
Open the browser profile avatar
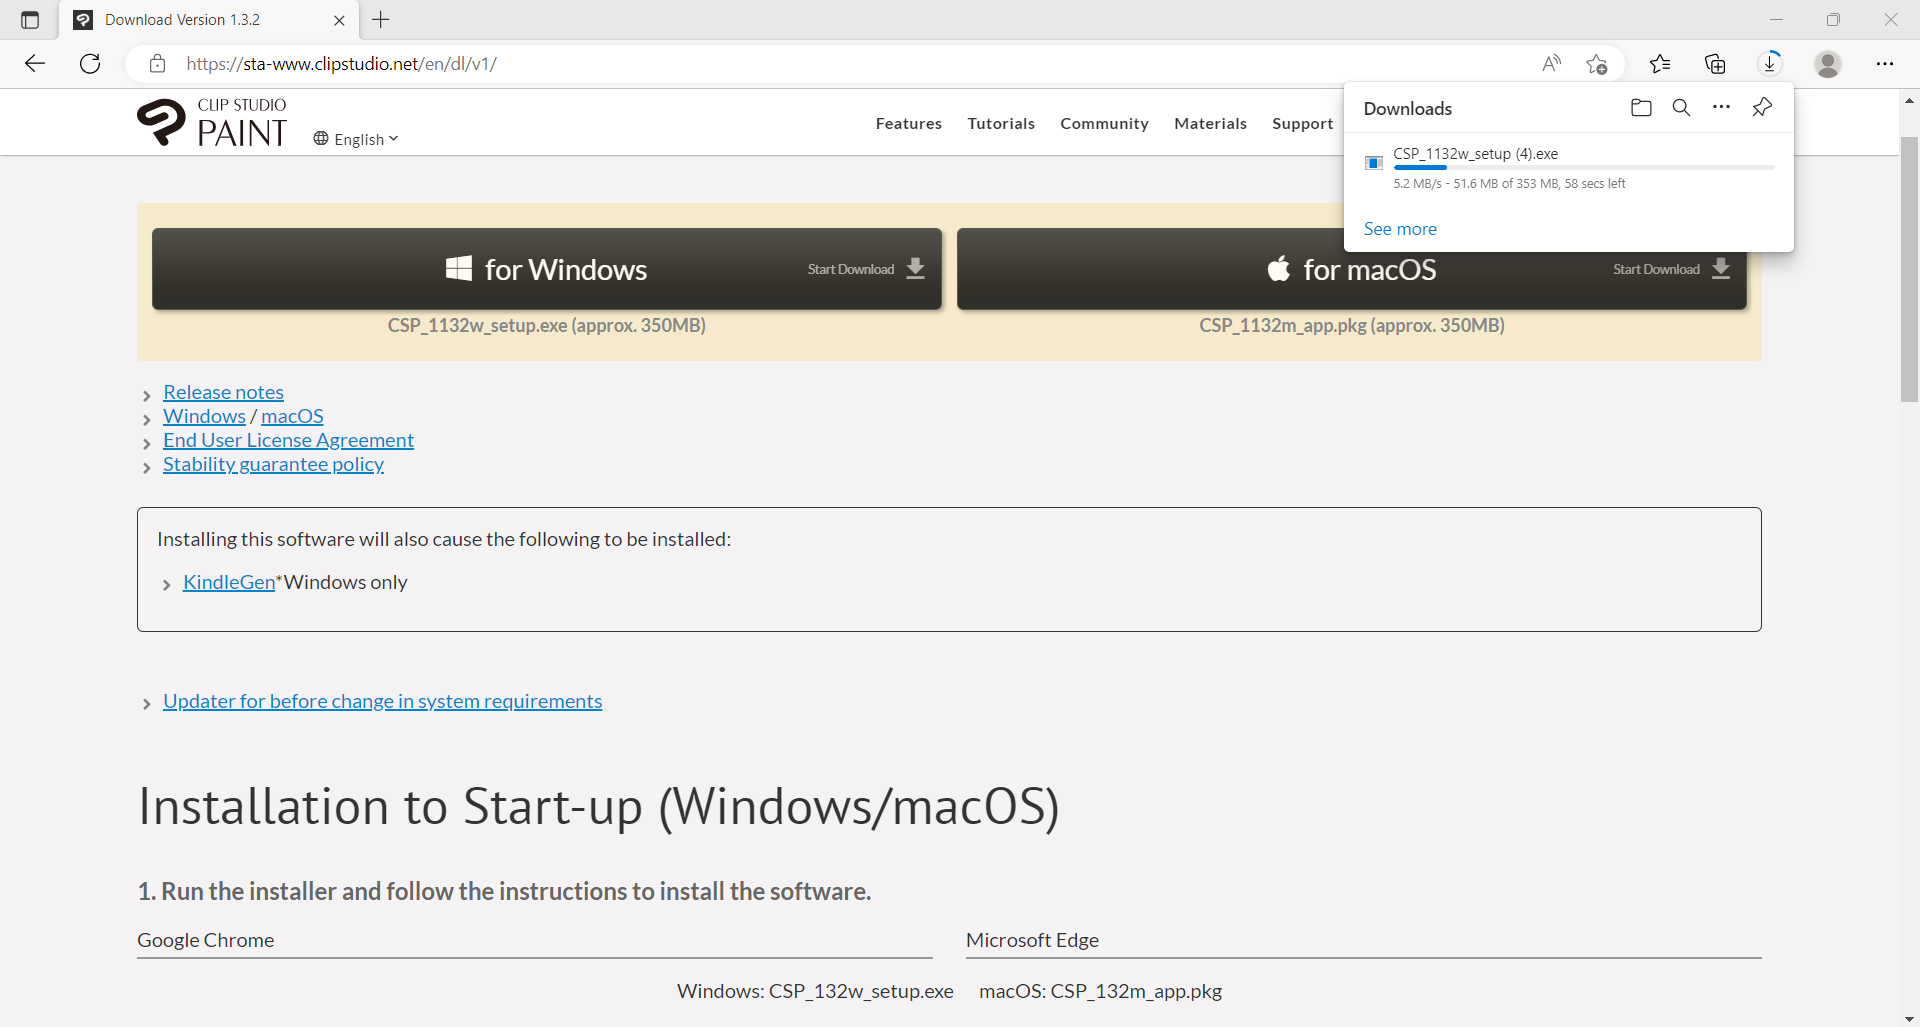point(1828,64)
